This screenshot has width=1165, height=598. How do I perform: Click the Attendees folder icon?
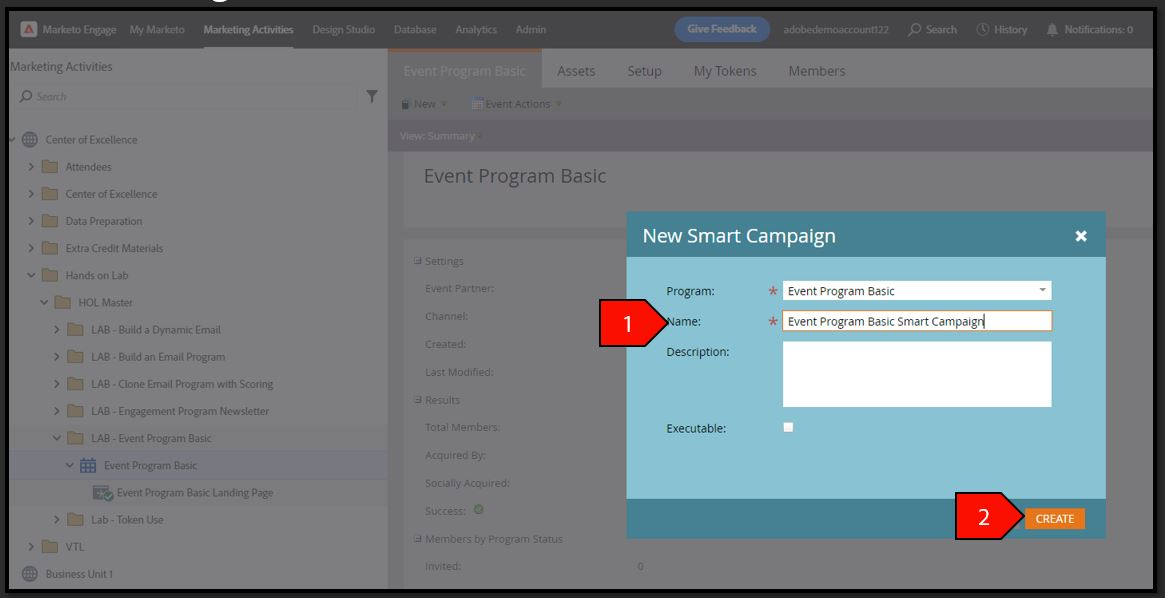[50, 167]
